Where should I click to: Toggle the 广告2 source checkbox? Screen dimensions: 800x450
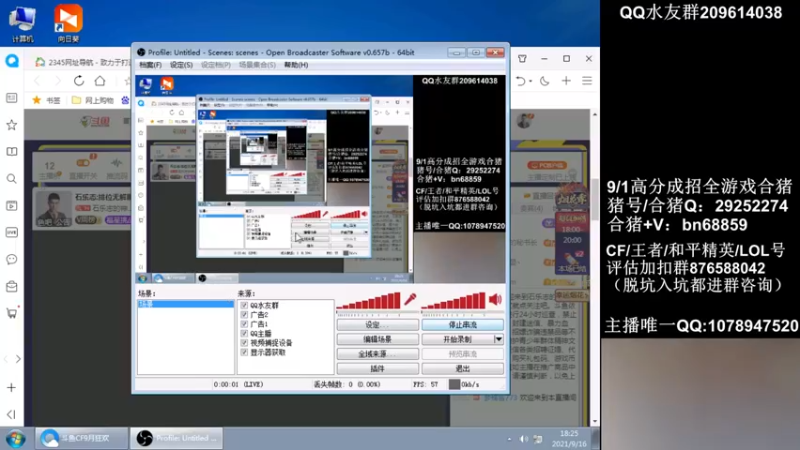click(x=244, y=315)
